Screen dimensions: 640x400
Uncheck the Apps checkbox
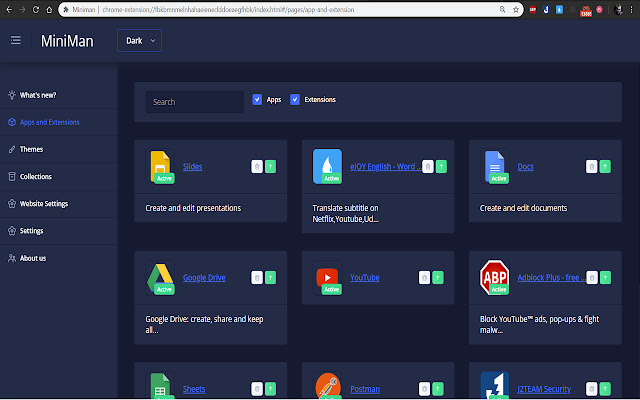click(257, 99)
